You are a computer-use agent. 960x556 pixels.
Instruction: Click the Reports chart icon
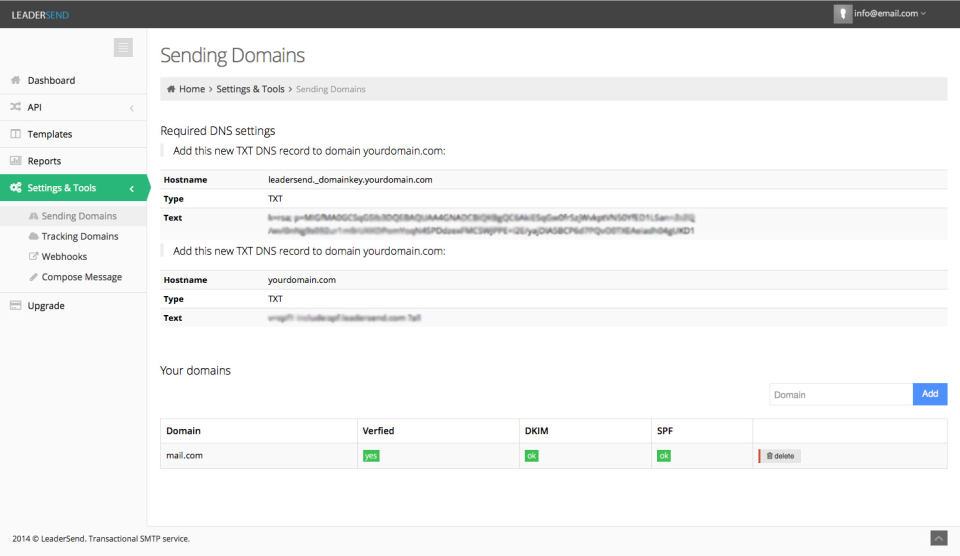[x=16, y=161]
